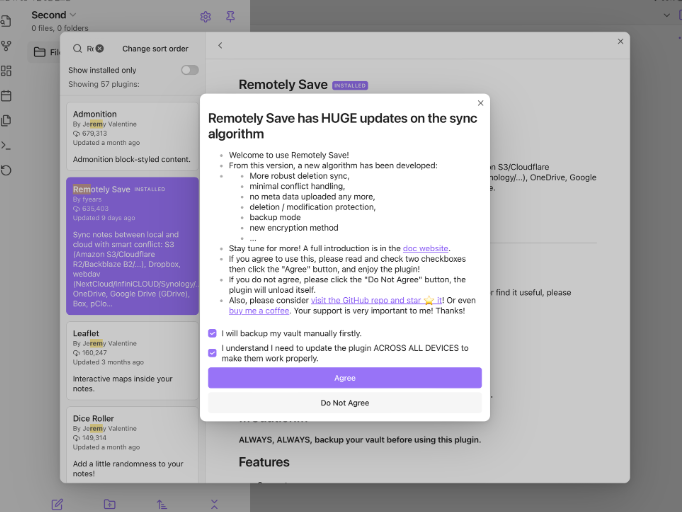Select the Leaflet plugin card
Image resolution: width=682 pixels, height=512 pixels.
click(x=132, y=361)
